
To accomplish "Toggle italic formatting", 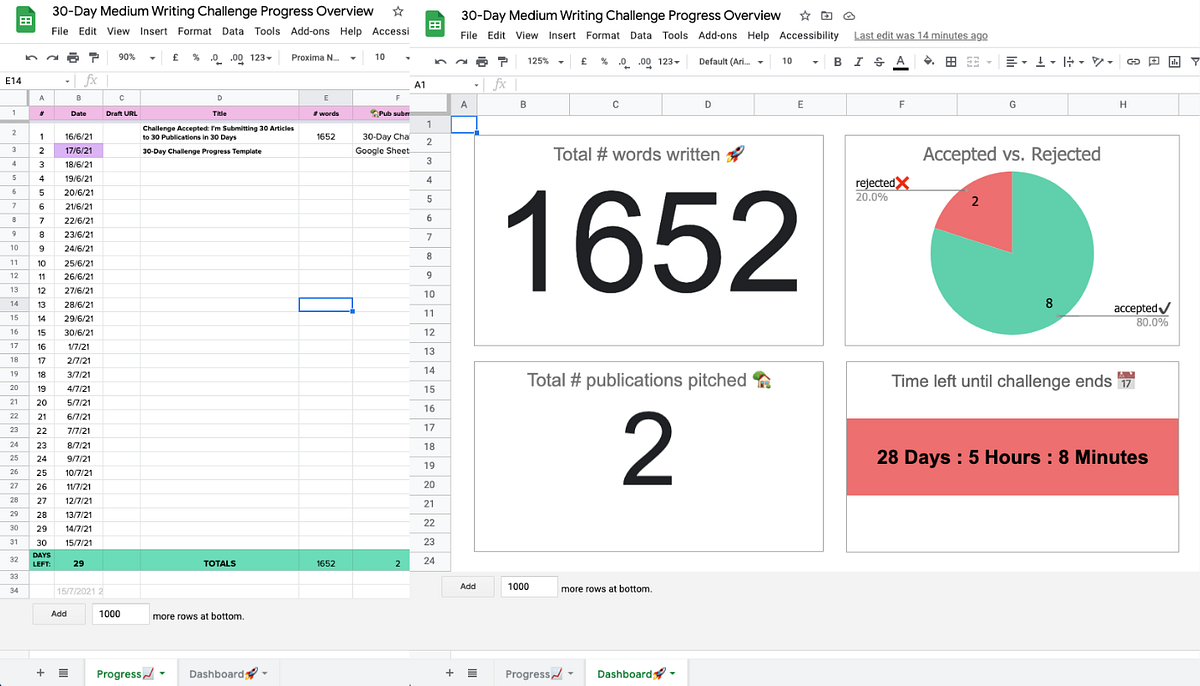I will click(859, 62).
